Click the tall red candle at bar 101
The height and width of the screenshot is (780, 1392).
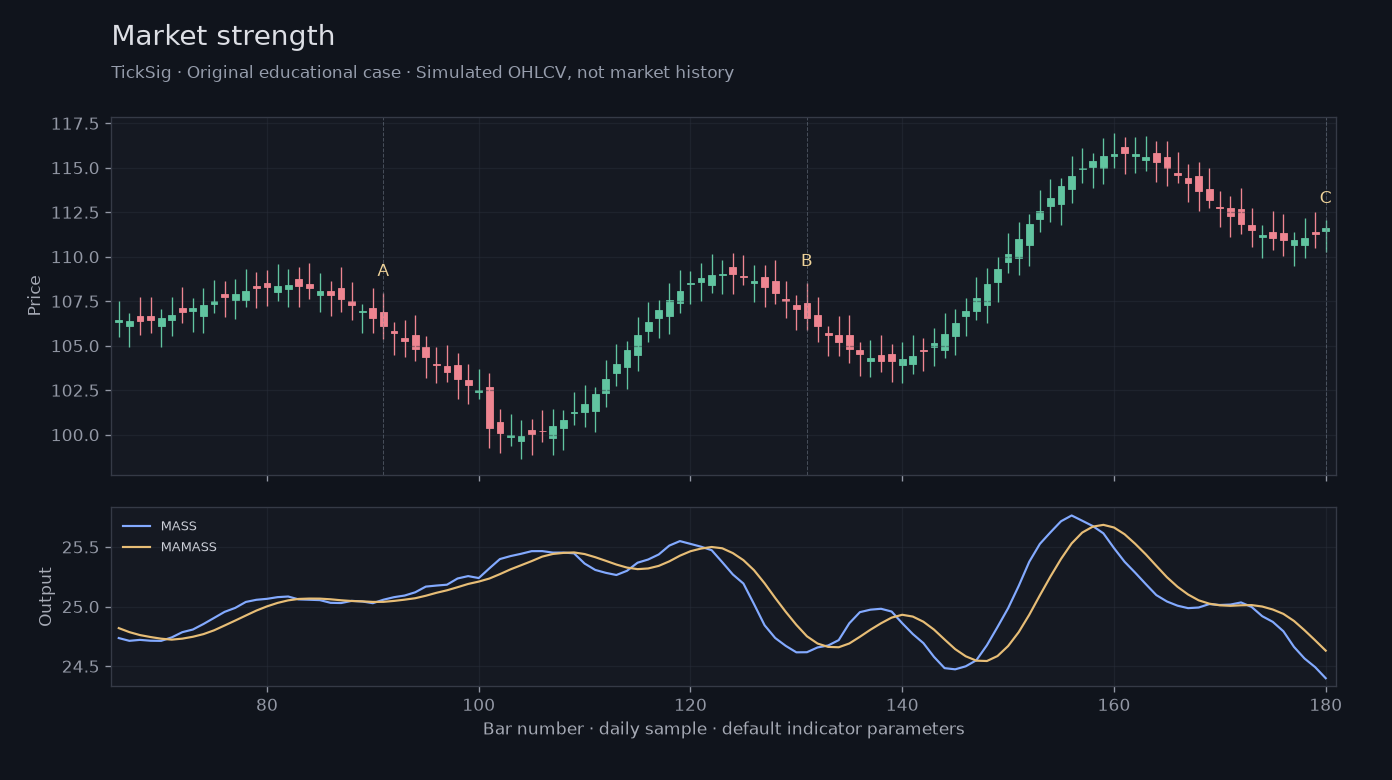[490, 408]
